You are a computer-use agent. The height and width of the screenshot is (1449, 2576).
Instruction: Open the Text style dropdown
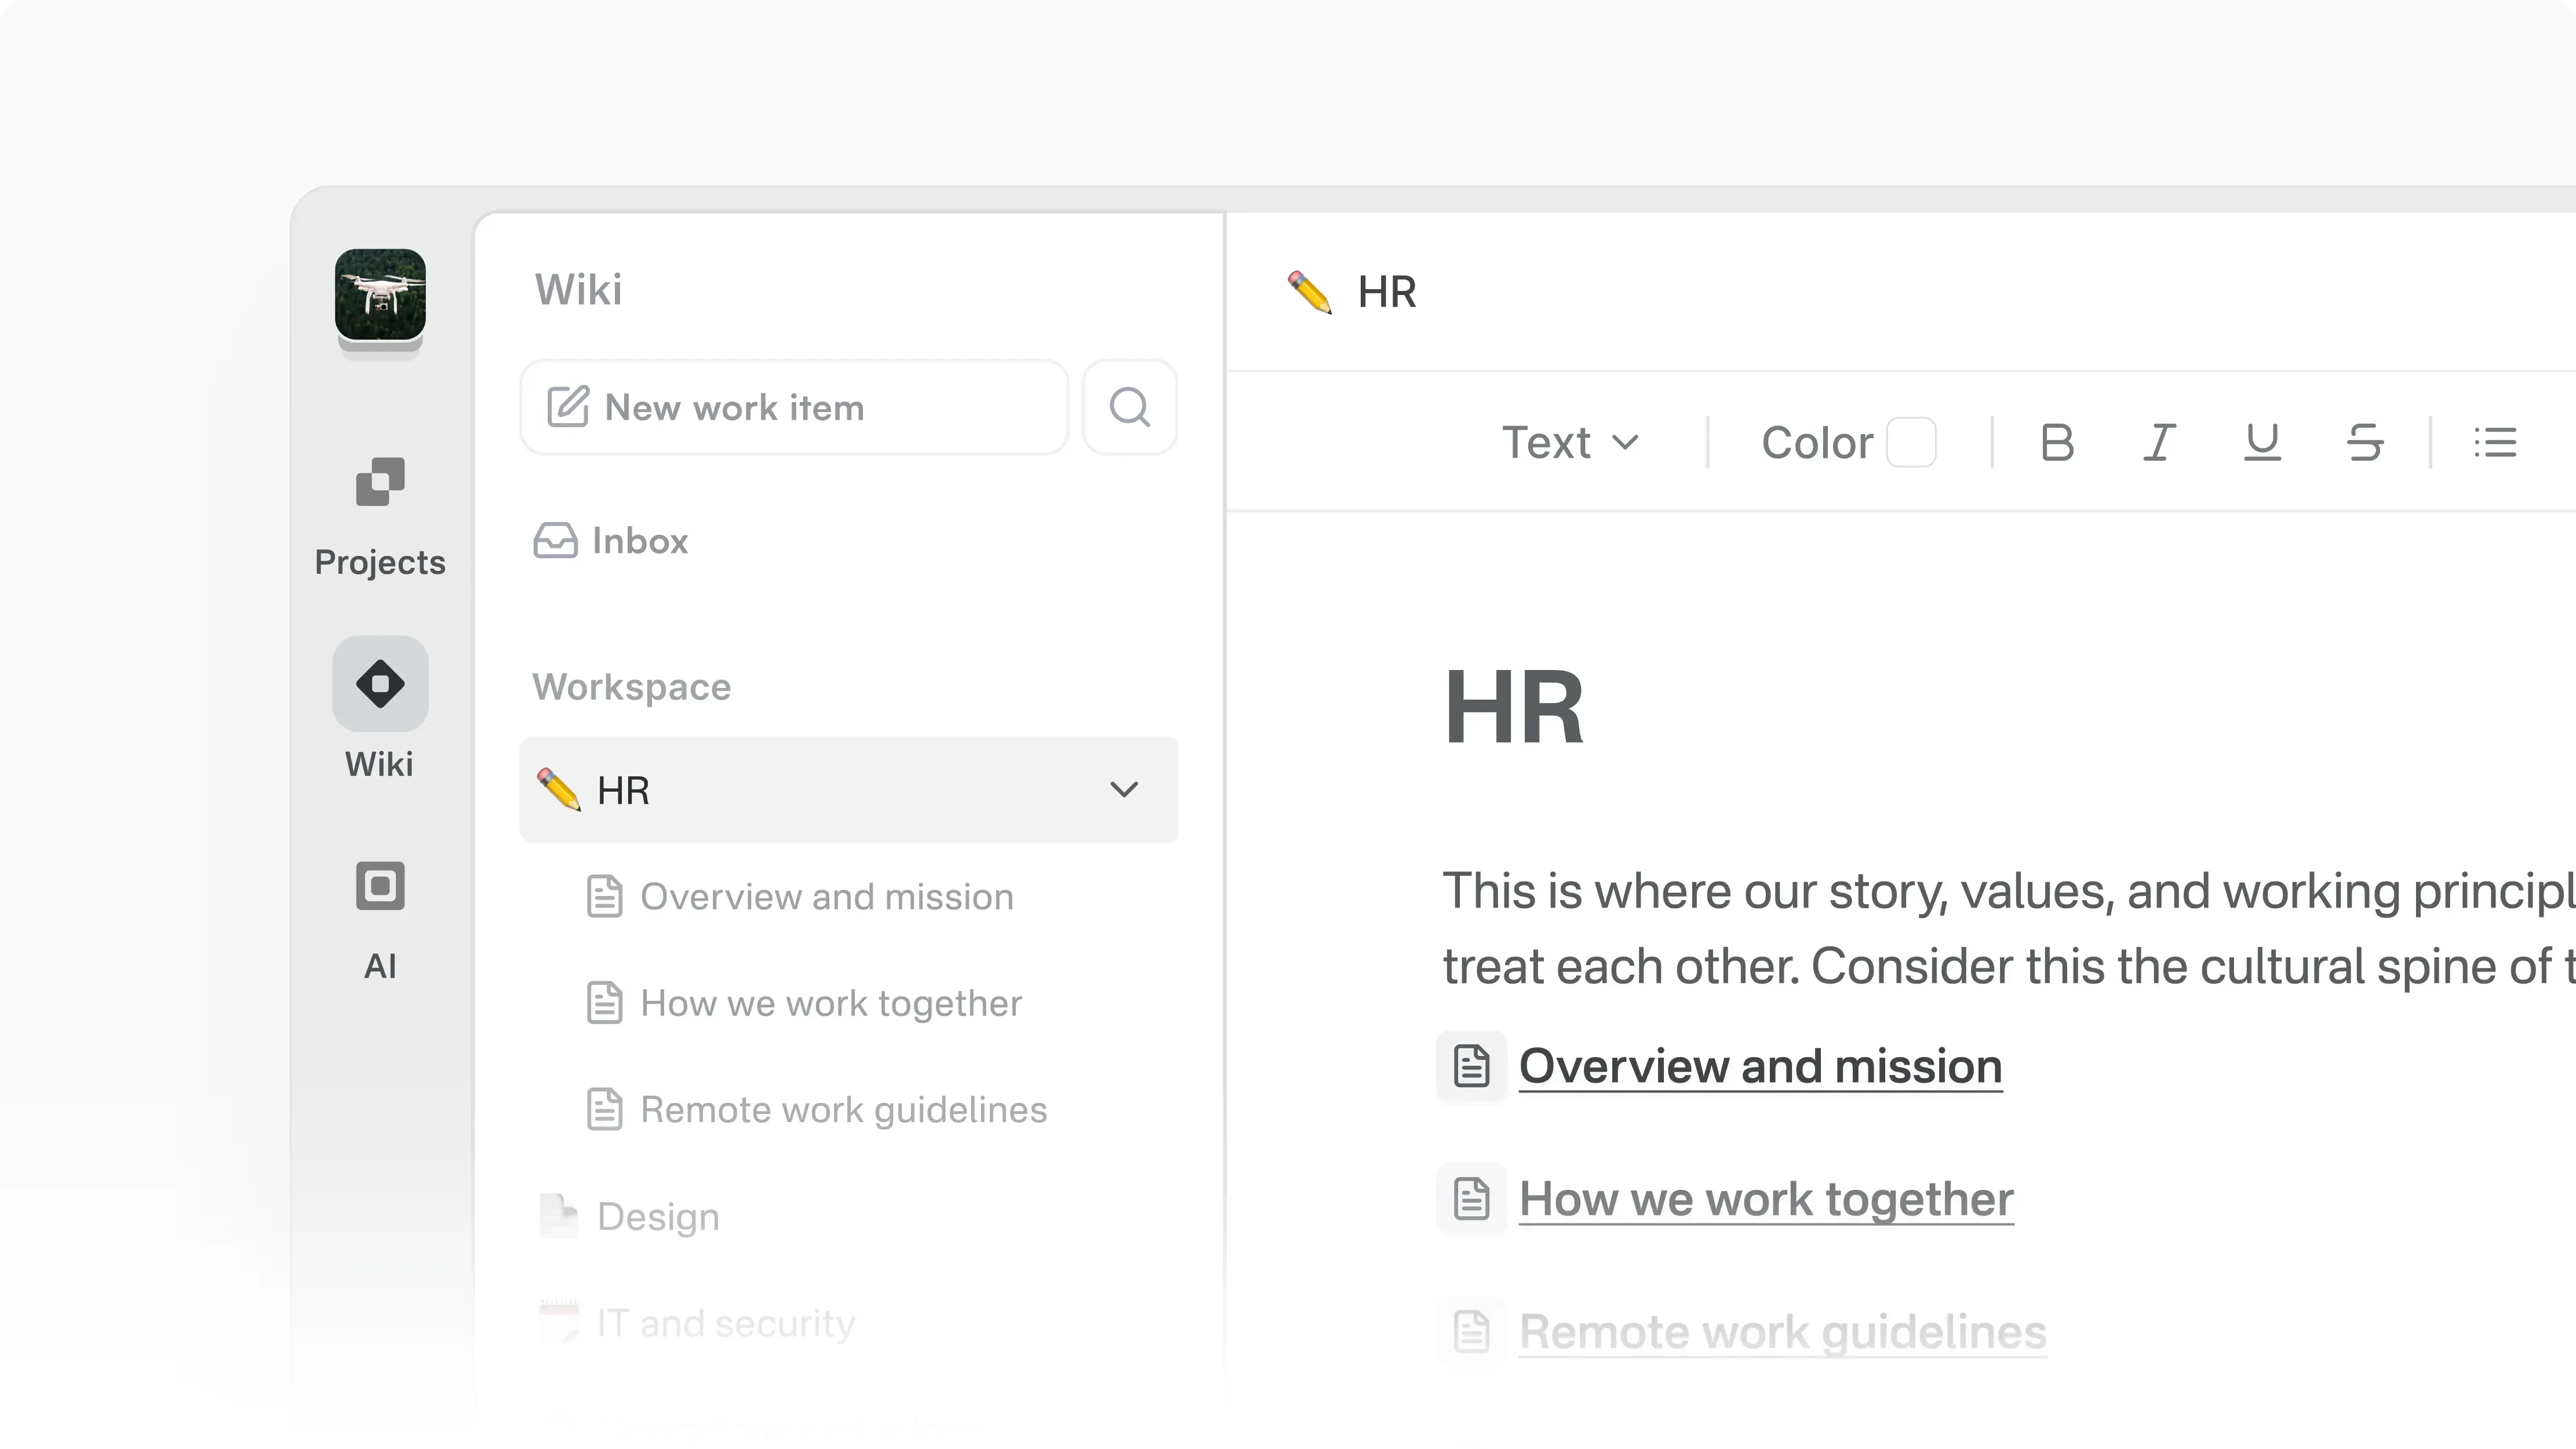coord(1570,442)
